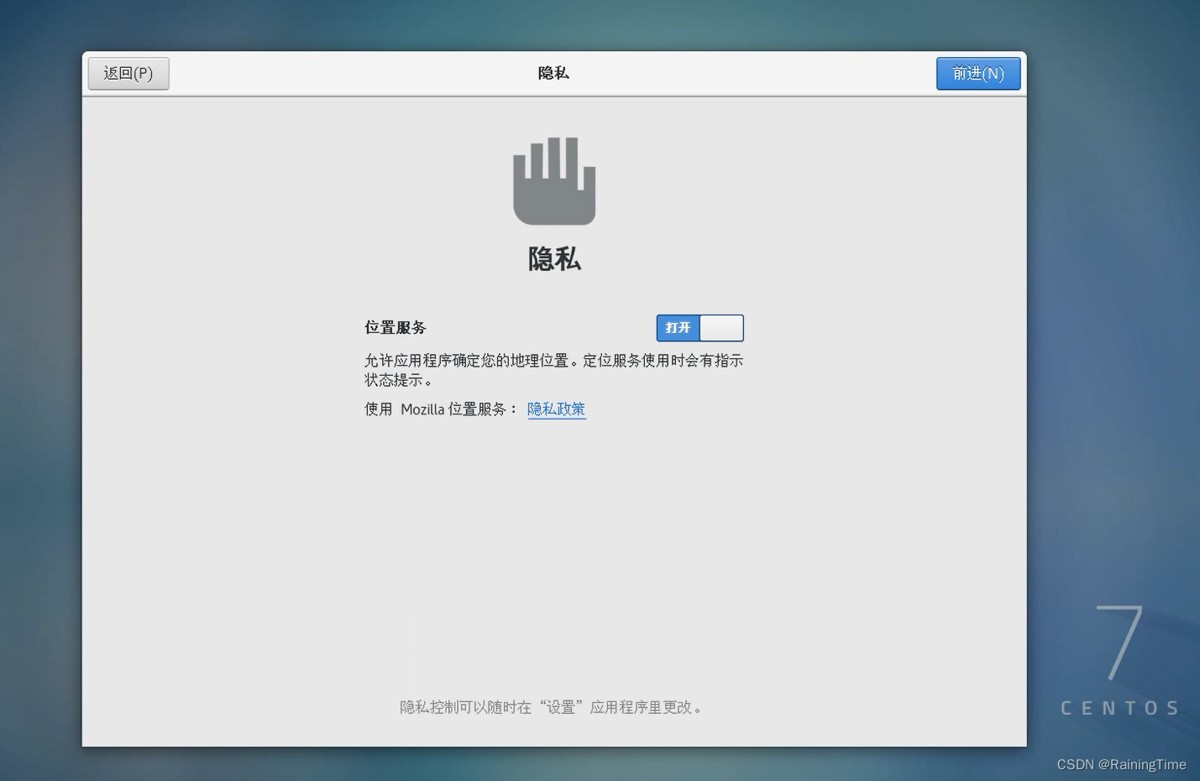Click the large 隐私 heading below the hand

click(554, 259)
